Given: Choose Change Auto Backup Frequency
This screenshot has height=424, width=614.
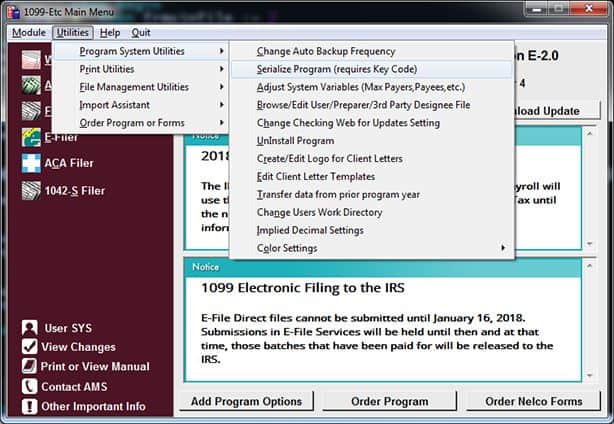Looking at the screenshot, I should (372, 51).
